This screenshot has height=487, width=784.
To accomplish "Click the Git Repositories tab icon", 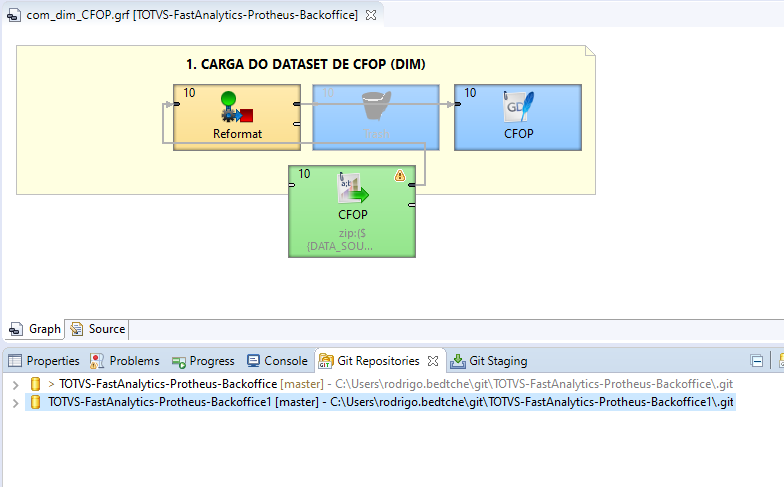I will tap(326, 361).
